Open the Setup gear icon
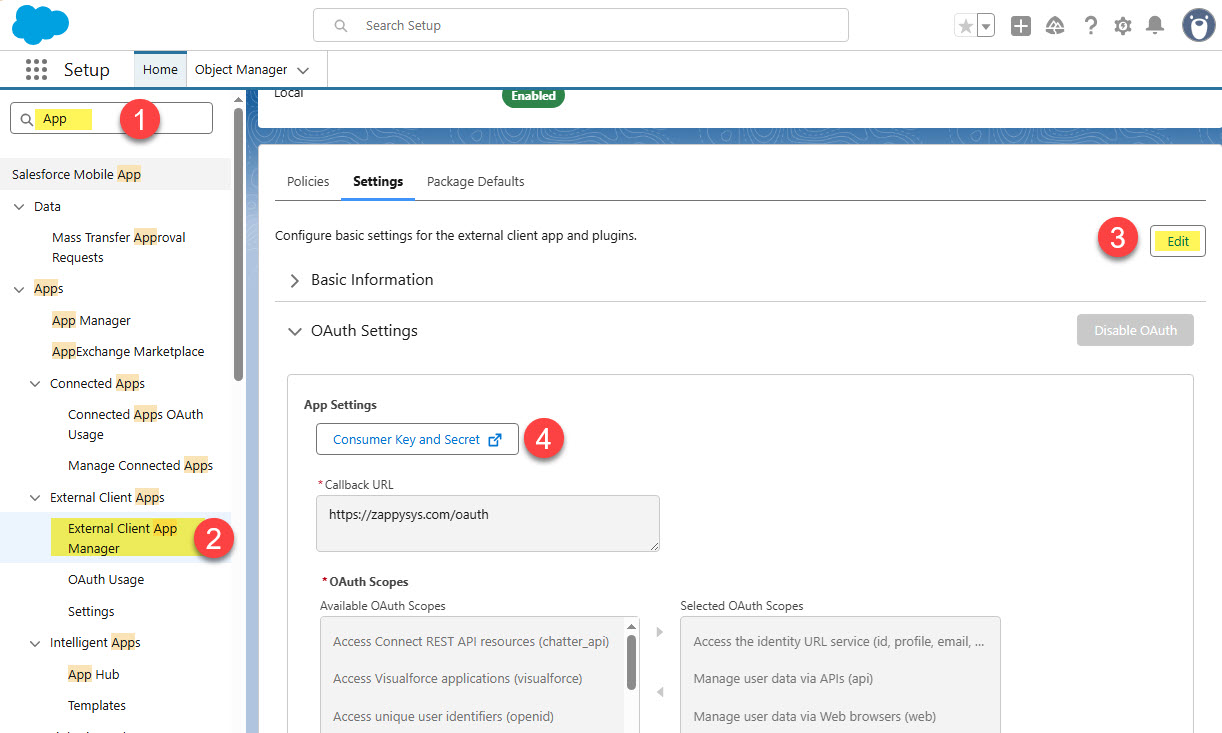Screen dimensions: 1222x733 coord(1123,26)
